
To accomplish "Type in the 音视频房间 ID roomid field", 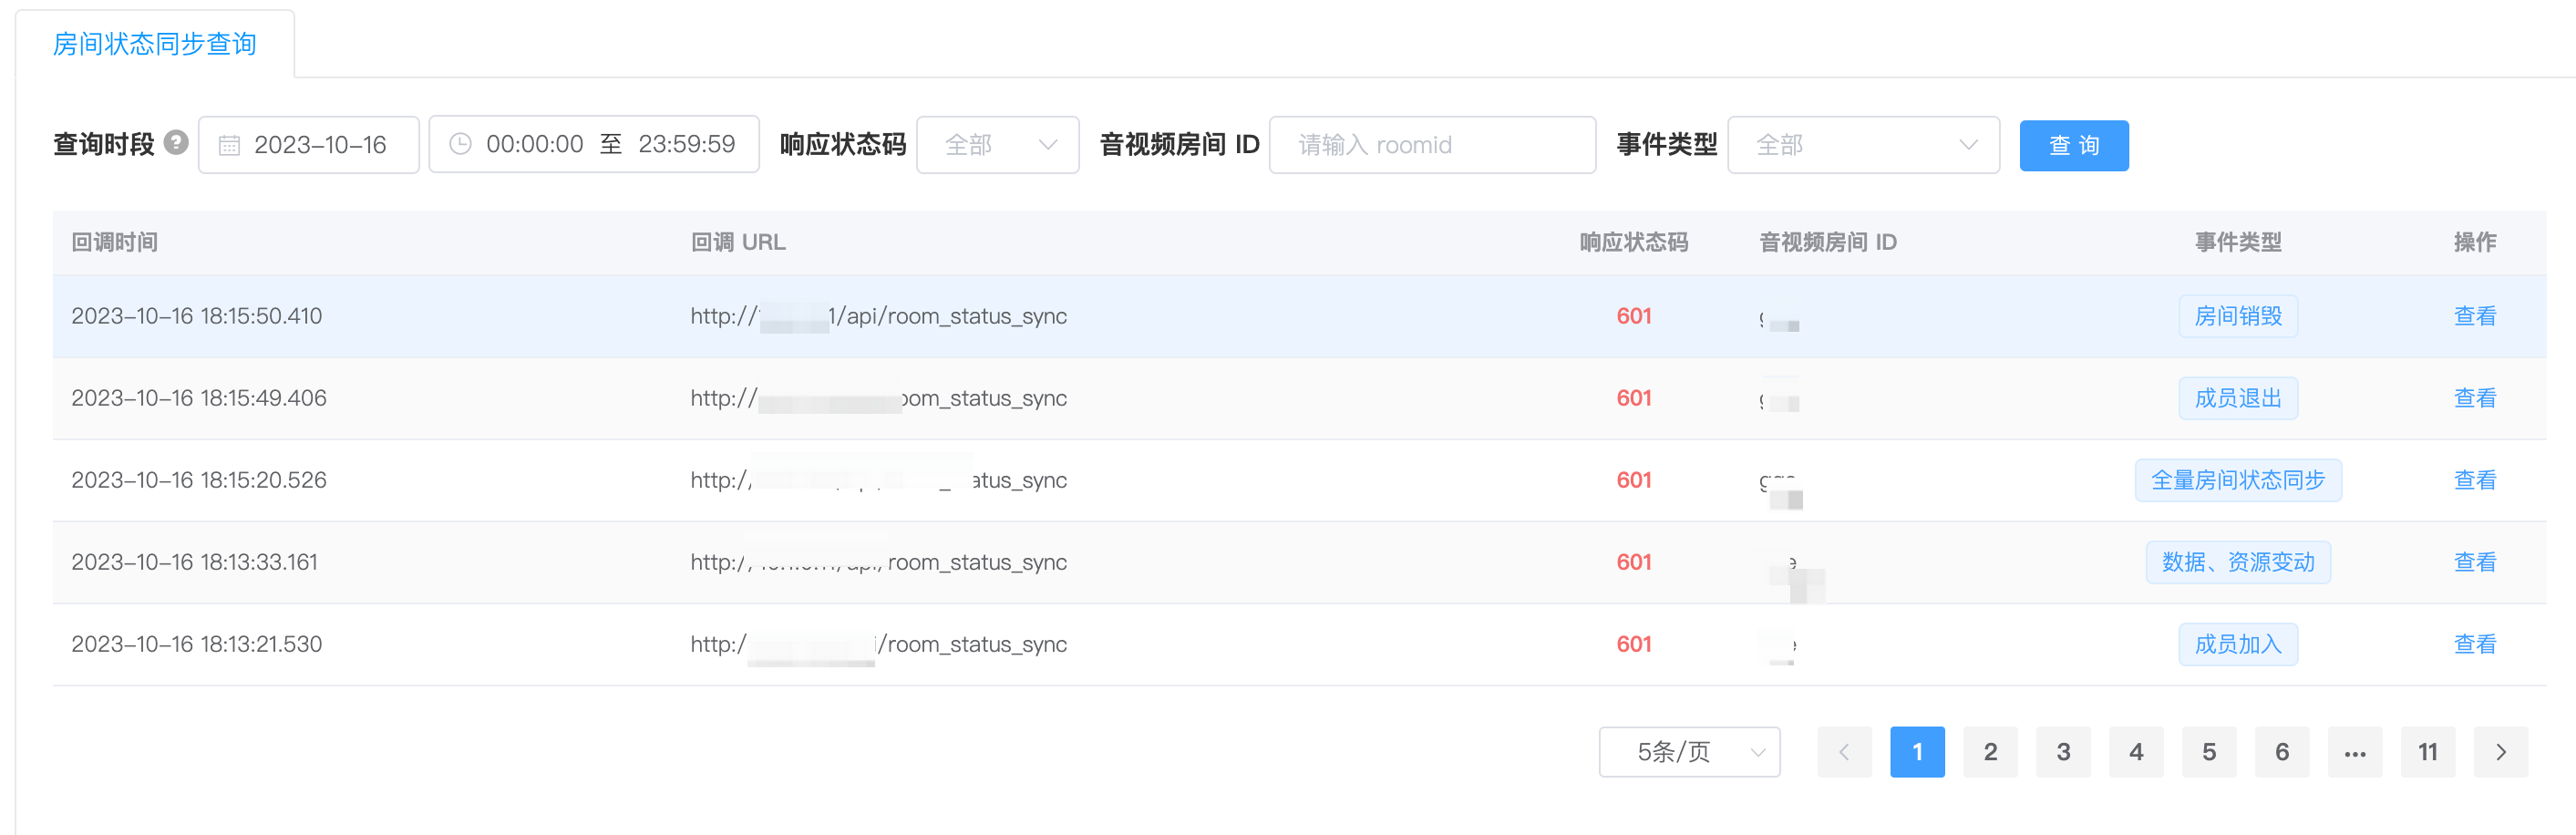I will 1432,145.
